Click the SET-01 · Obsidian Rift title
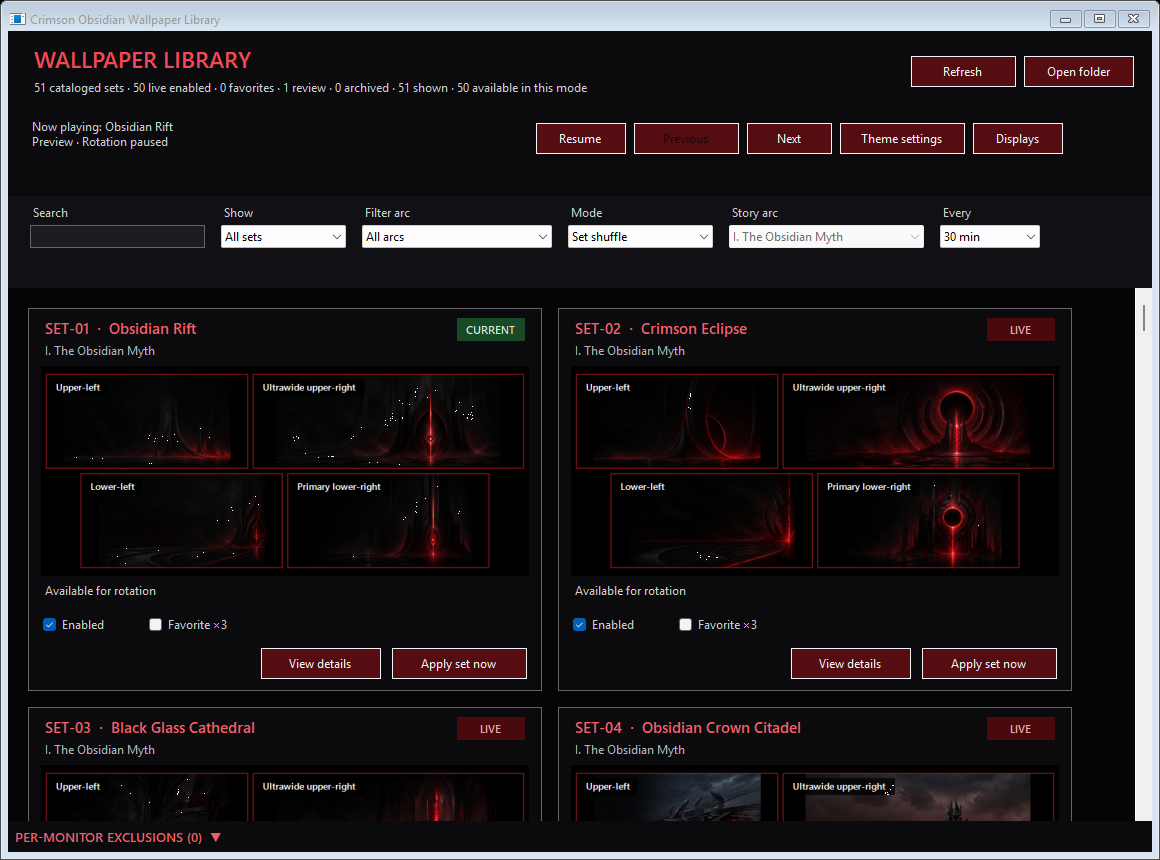This screenshot has height=860, width=1160. 121,329
